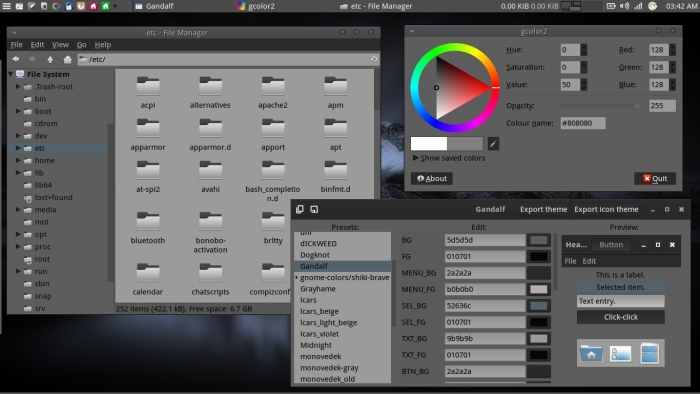Click Export theme in Gandalf

pos(543,209)
